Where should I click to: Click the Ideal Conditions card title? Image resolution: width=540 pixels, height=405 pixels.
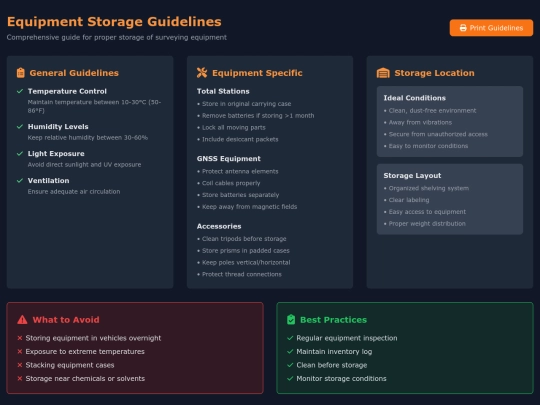(x=415, y=98)
